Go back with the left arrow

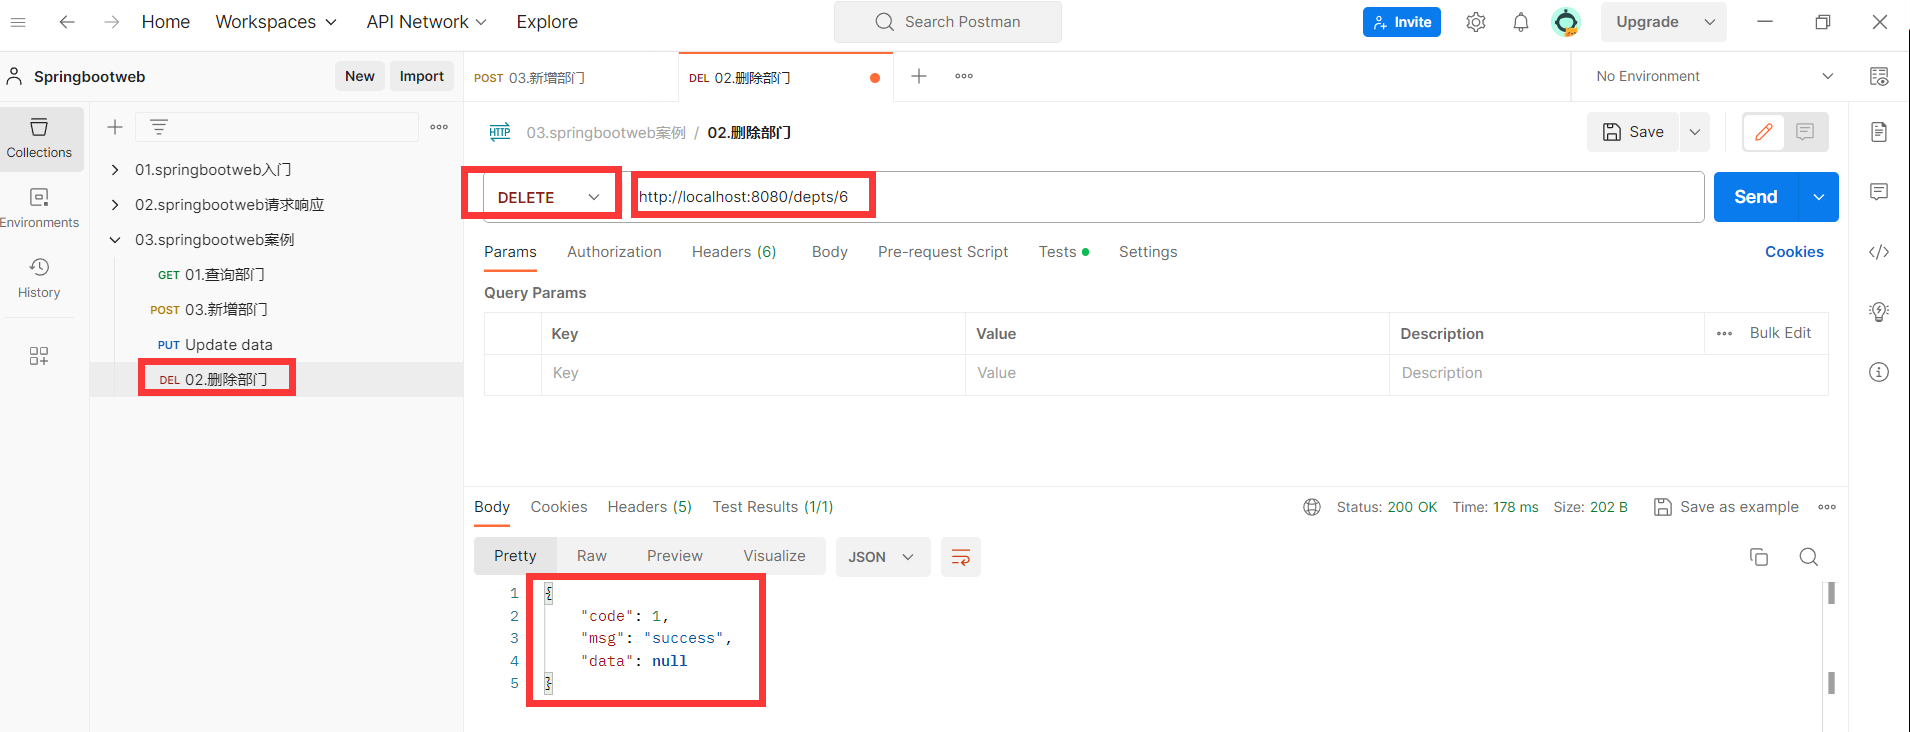[x=67, y=22]
